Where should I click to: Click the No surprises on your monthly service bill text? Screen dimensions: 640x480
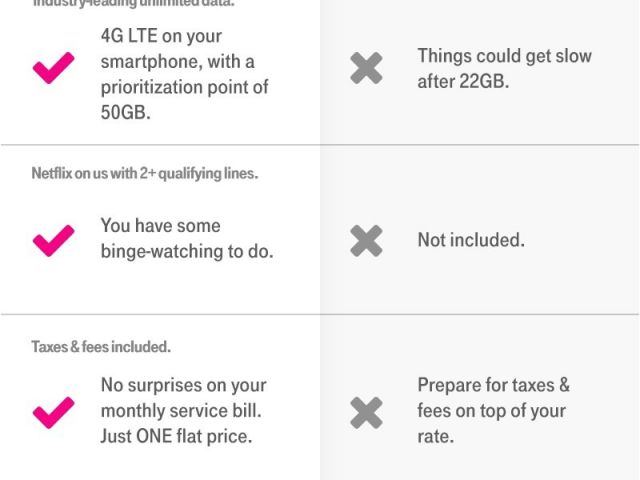tap(183, 398)
